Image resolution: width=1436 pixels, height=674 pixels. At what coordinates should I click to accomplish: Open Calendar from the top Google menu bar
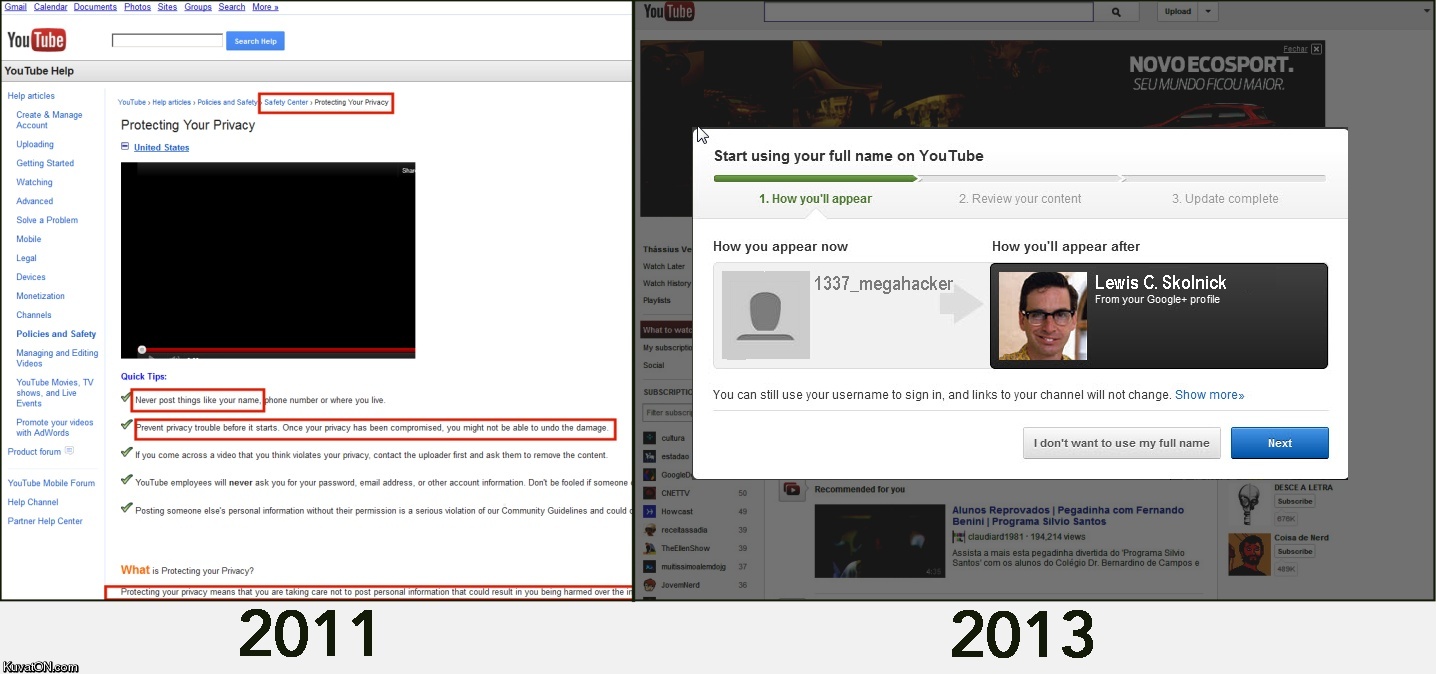50,5
